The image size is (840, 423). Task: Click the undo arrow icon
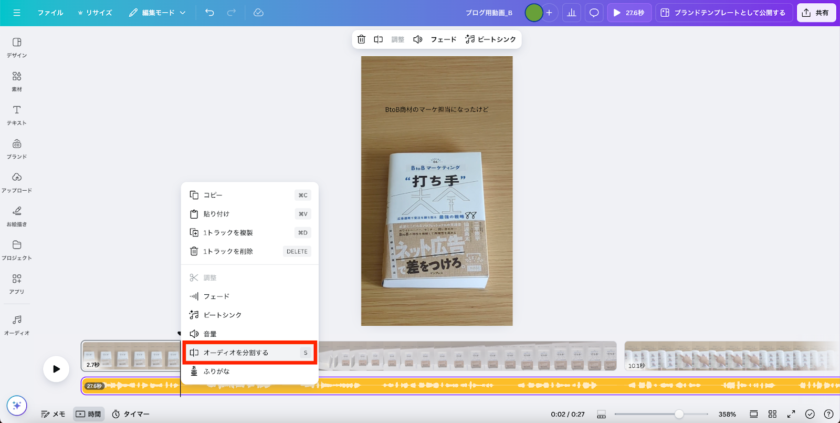(209, 13)
